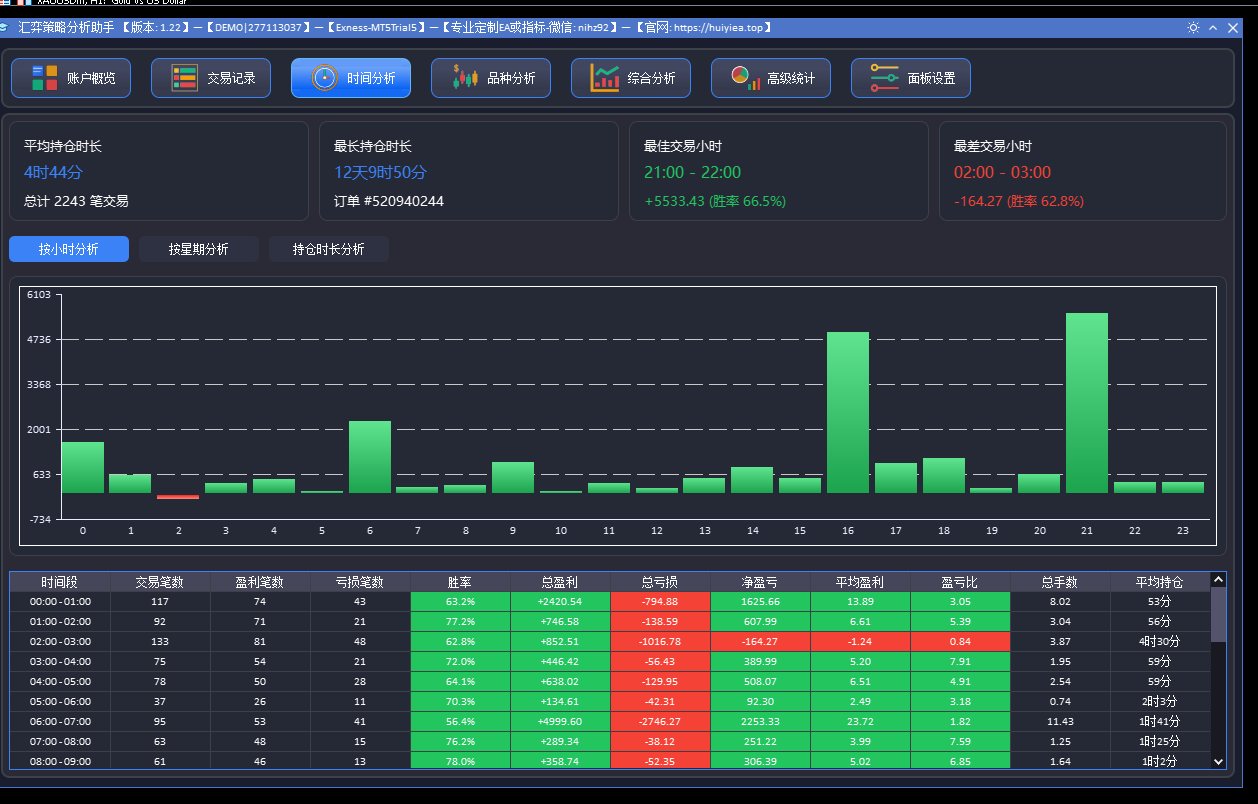The height and width of the screenshot is (804, 1258).
Task: Click the 平均持仓 column header
Action: click(1160, 582)
